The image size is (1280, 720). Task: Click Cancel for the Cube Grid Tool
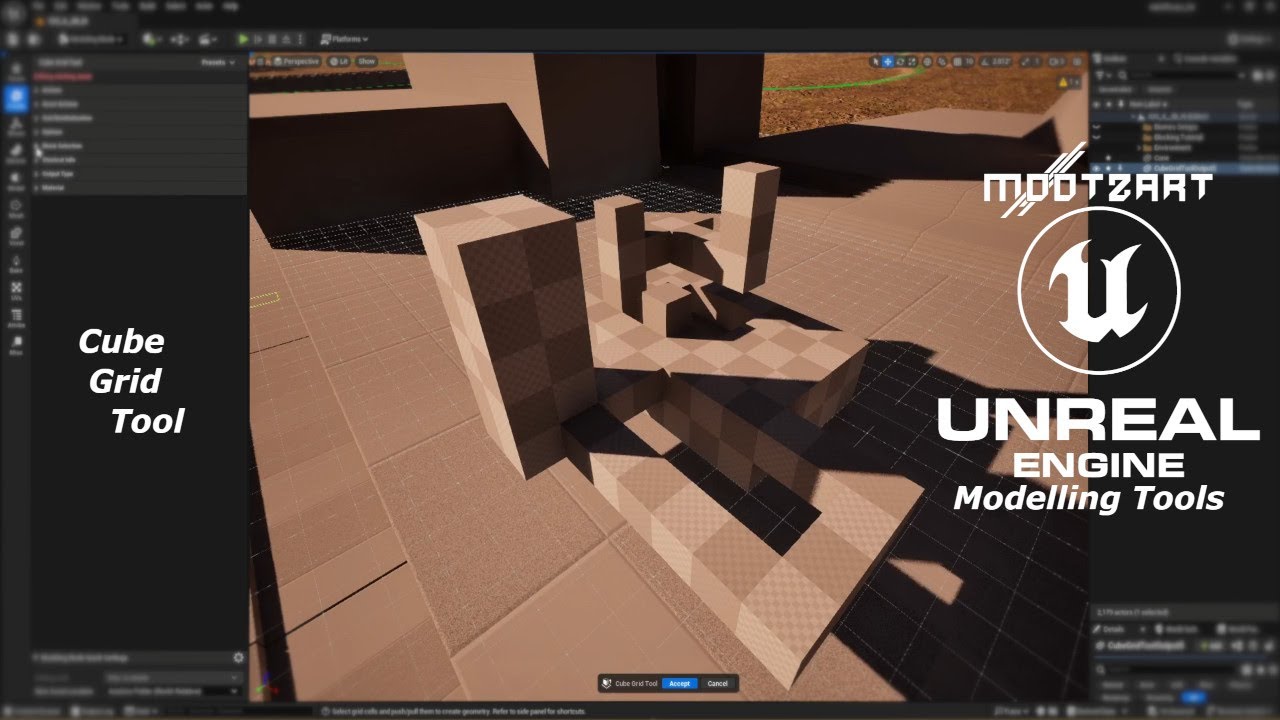point(717,683)
